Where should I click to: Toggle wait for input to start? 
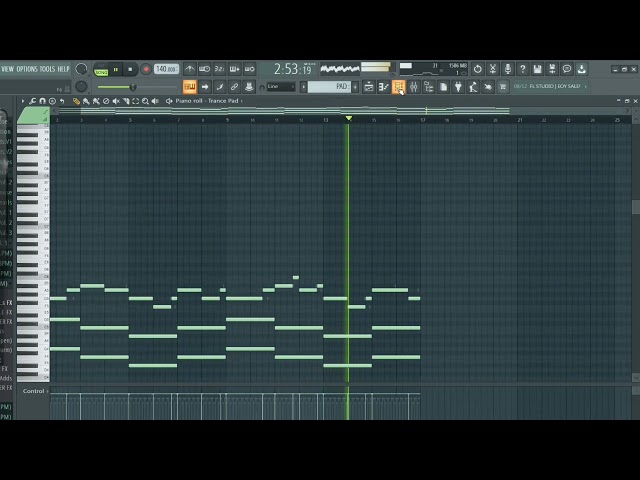[204, 69]
